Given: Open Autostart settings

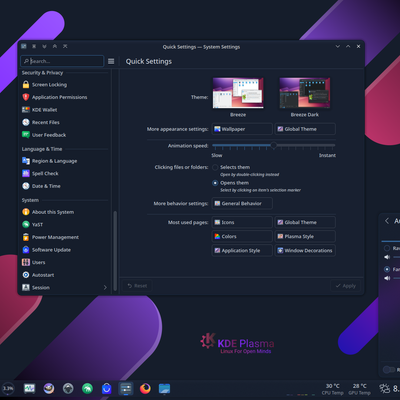Looking at the screenshot, I should click(x=65, y=275).
